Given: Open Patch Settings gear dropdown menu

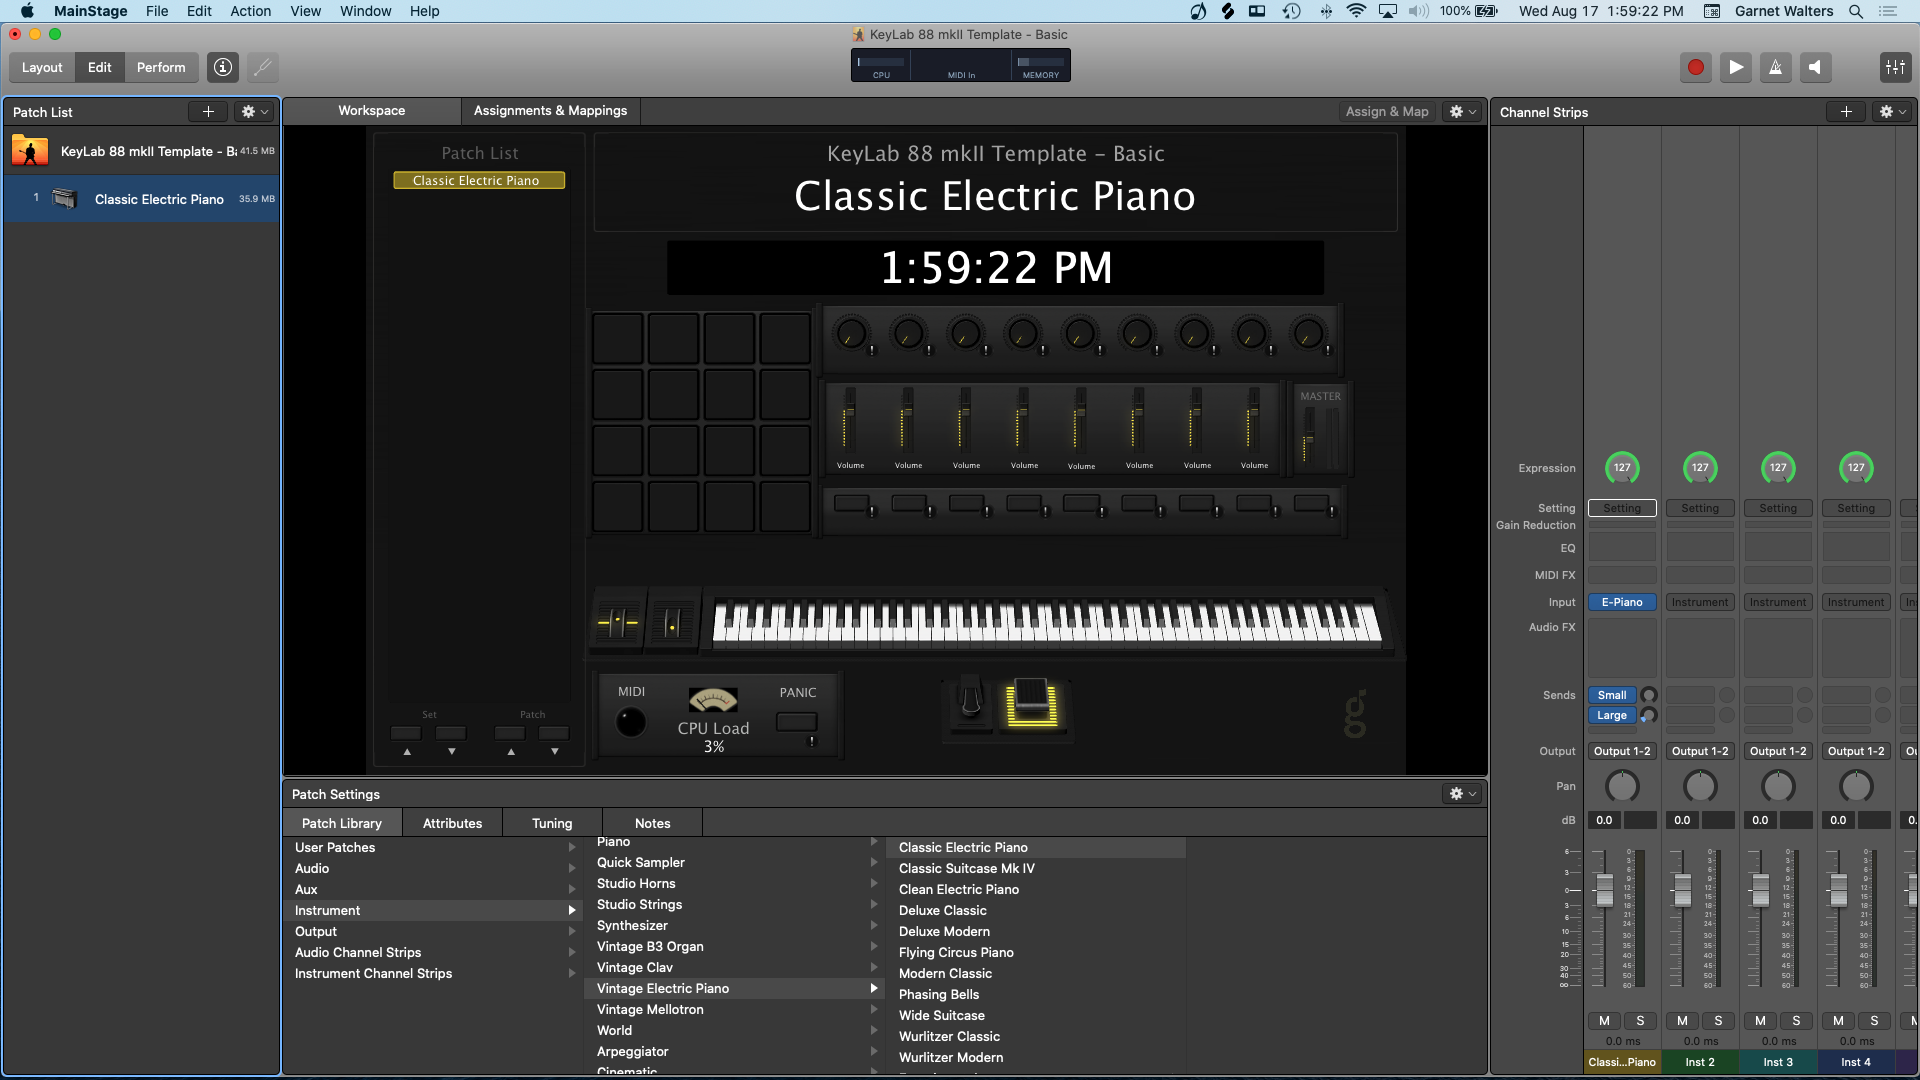Looking at the screenshot, I should point(1463,793).
